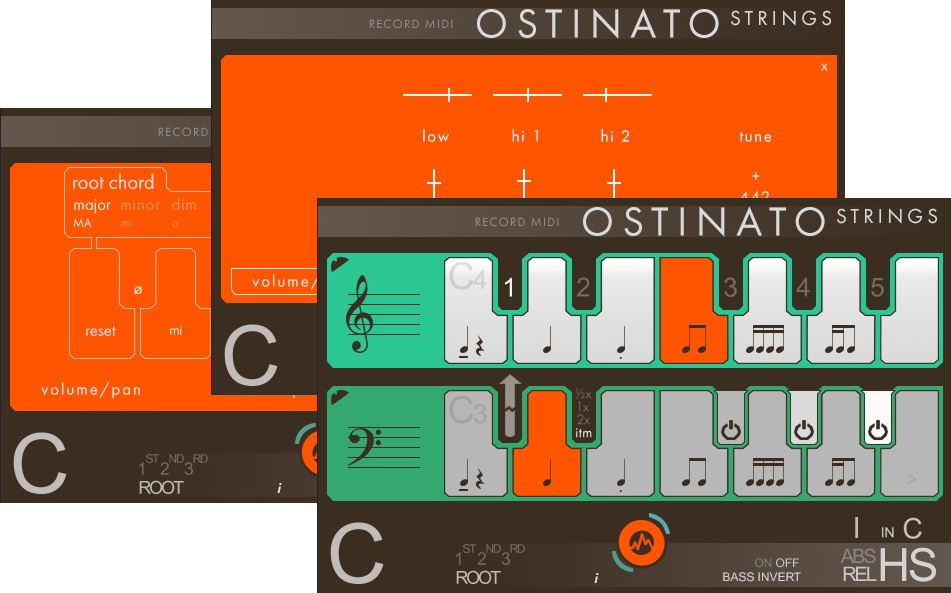The image size is (951, 593).
Task: Adjust the hi 1 horizontal slider
Action: click(527, 95)
